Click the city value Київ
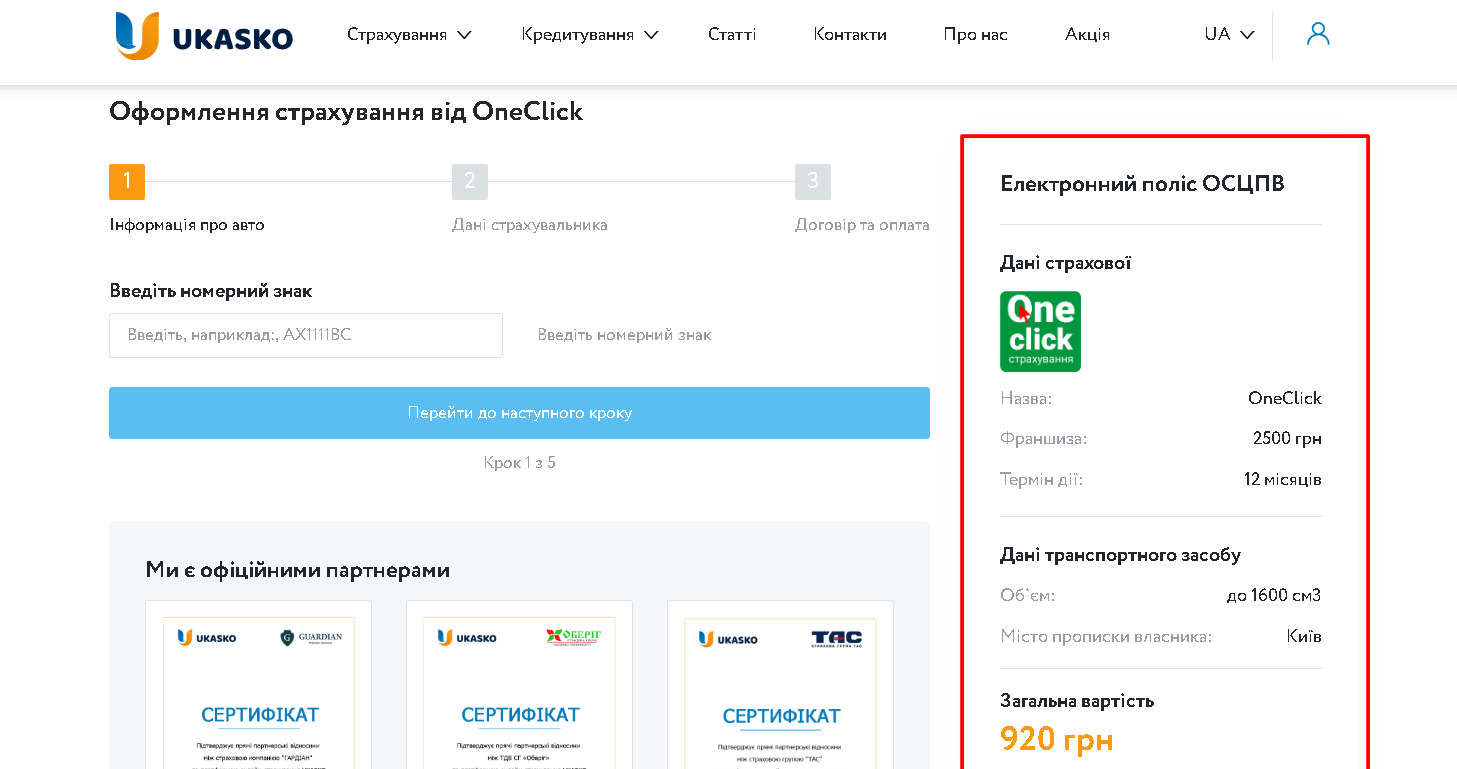This screenshot has height=769, width=1457. coord(1304,637)
